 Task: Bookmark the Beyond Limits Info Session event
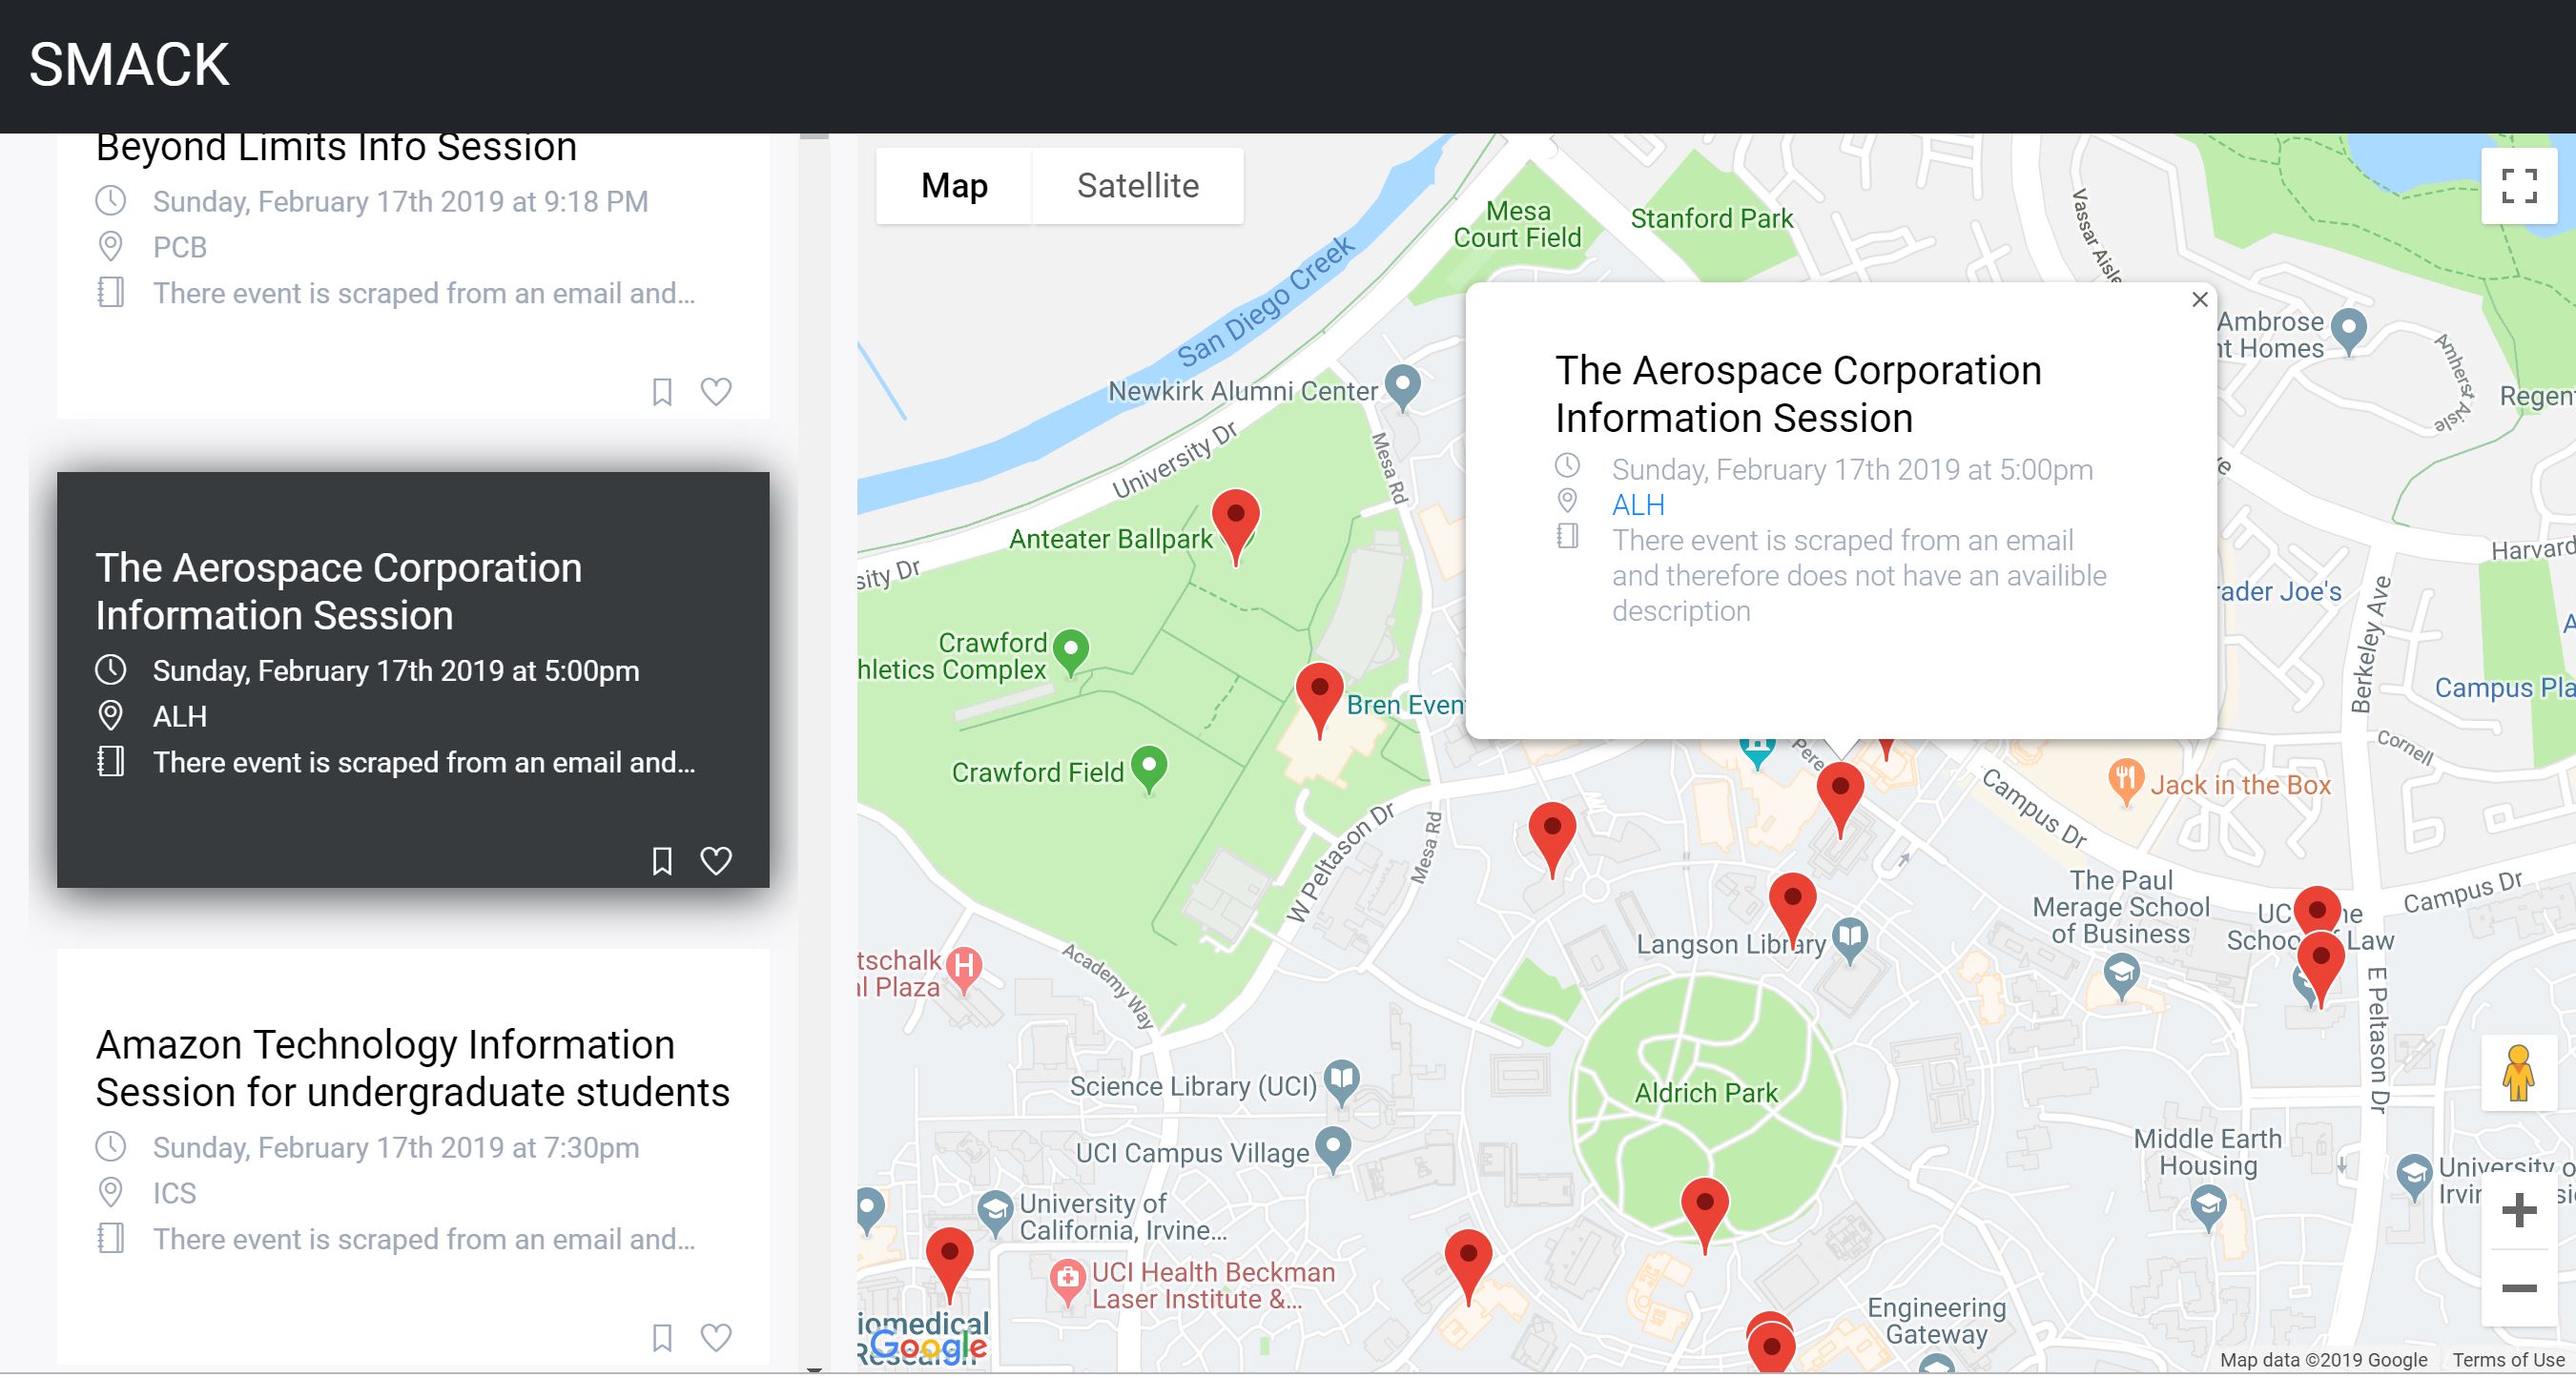pos(661,391)
